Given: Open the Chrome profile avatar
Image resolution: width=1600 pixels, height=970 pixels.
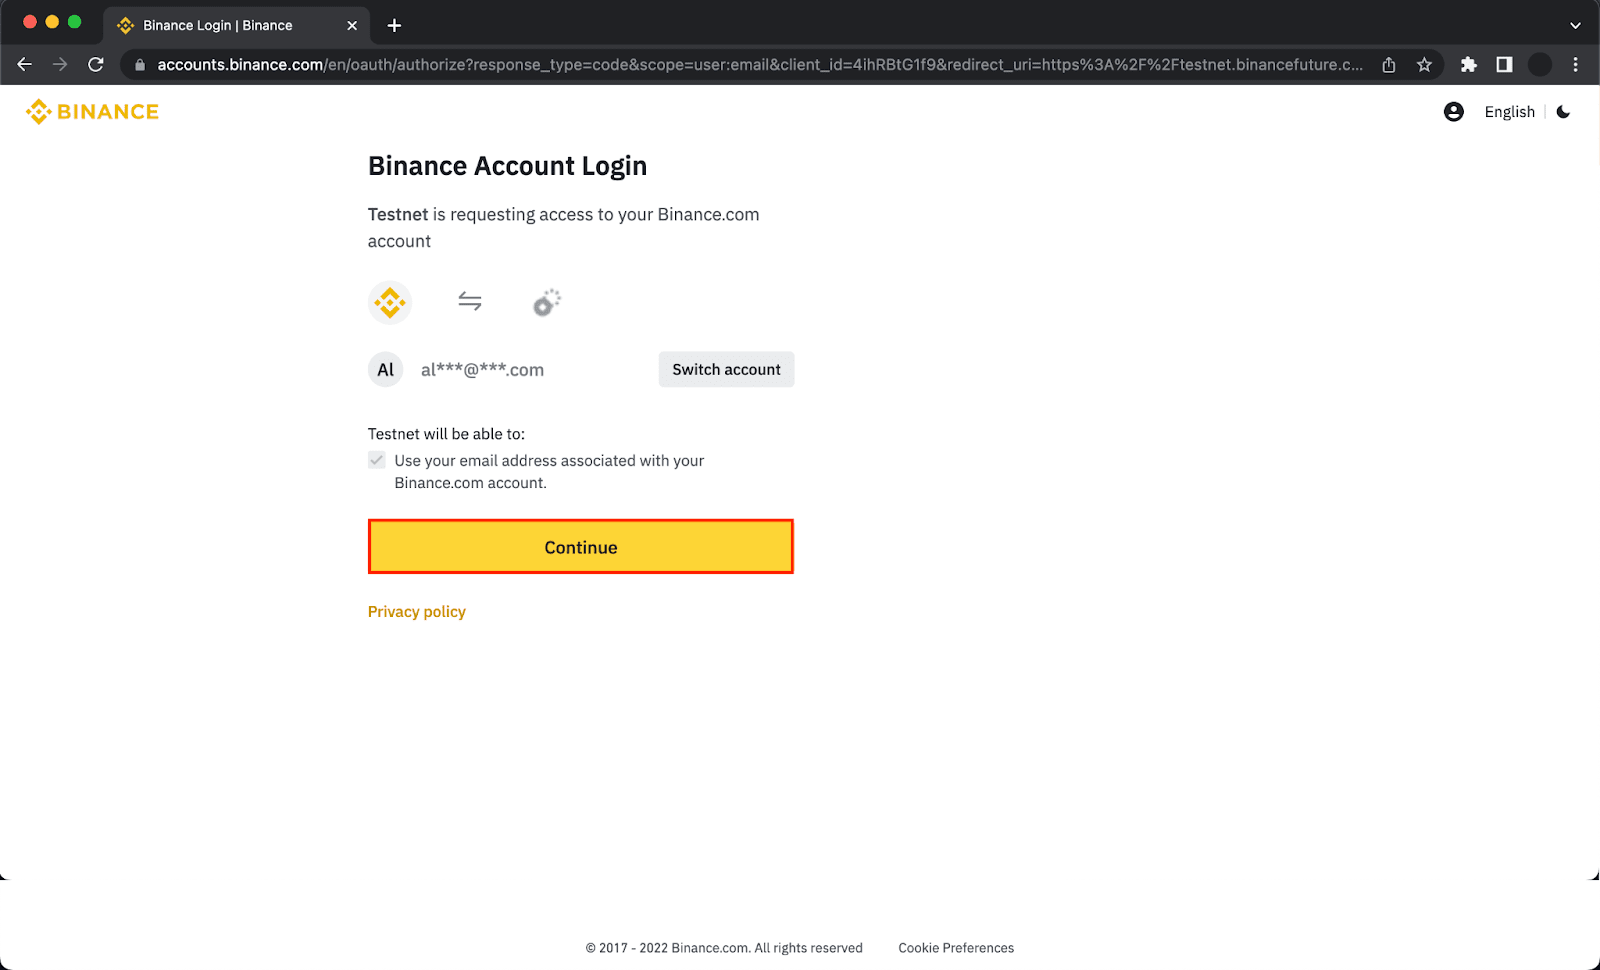Looking at the screenshot, I should coord(1540,65).
